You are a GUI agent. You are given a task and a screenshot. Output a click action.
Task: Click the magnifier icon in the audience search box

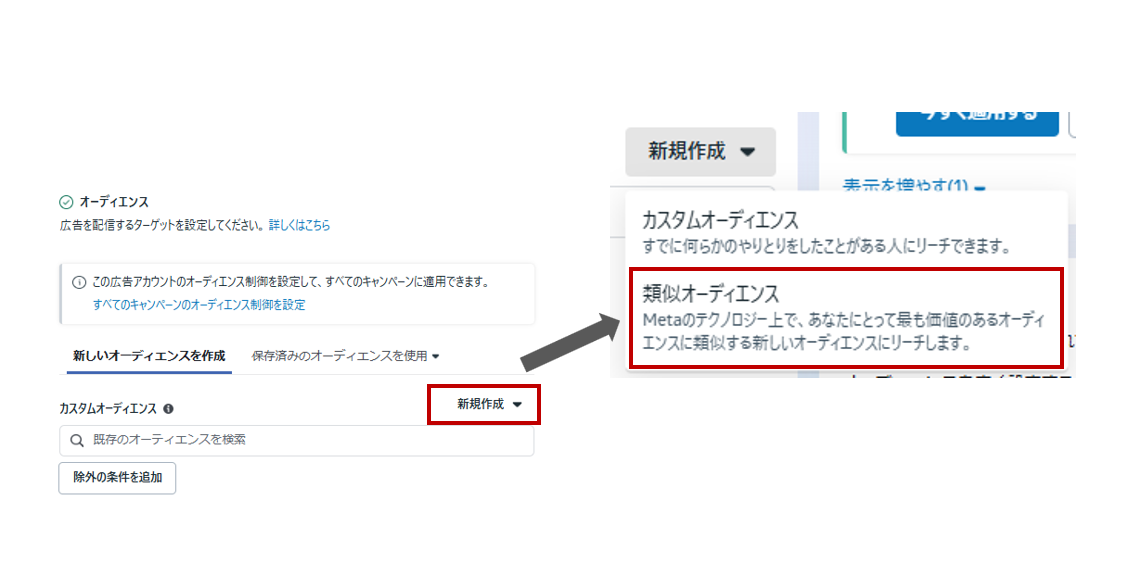(x=77, y=440)
